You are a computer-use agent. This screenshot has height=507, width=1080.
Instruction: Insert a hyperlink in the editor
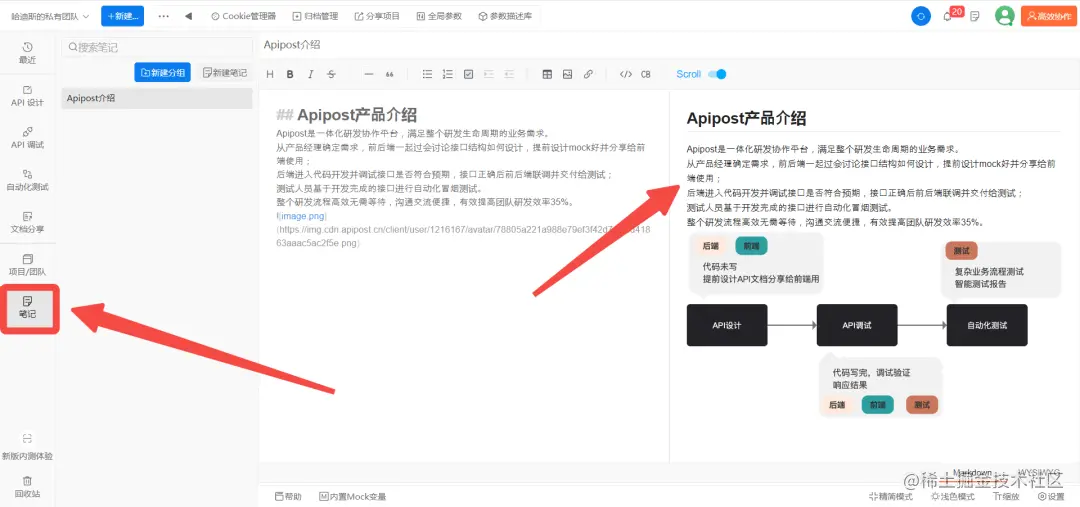[x=588, y=74]
